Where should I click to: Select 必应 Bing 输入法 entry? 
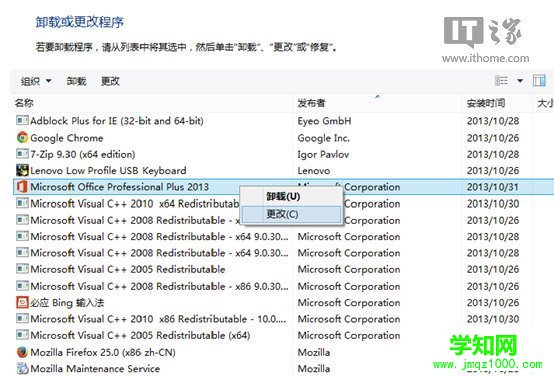point(67,303)
